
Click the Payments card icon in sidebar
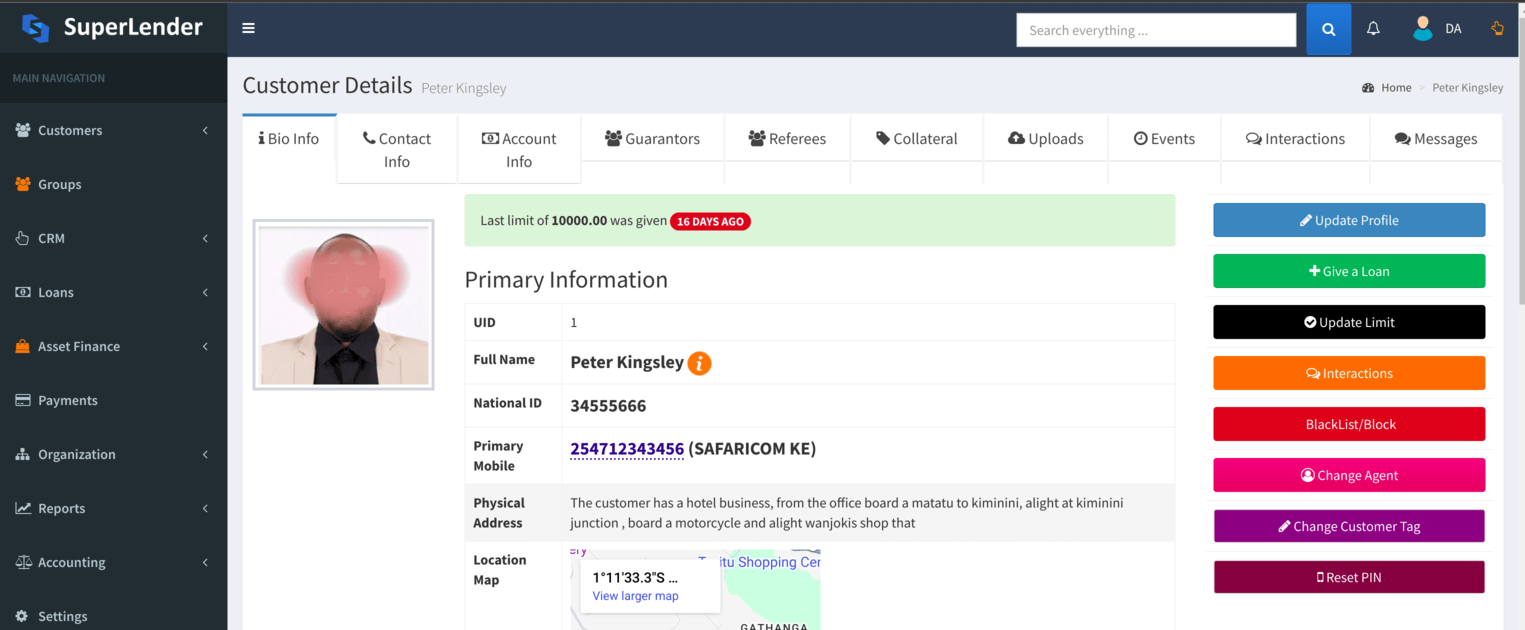(23, 400)
